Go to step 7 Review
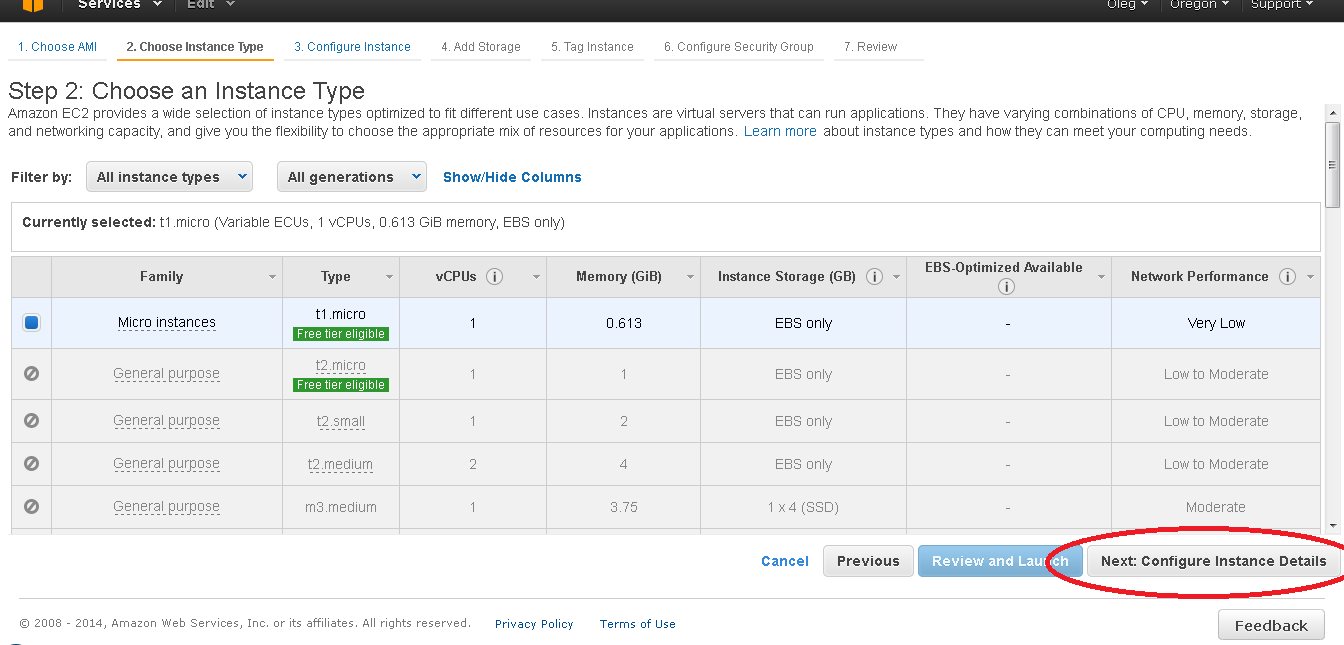Screen dimensions: 1344x645 point(870,47)
